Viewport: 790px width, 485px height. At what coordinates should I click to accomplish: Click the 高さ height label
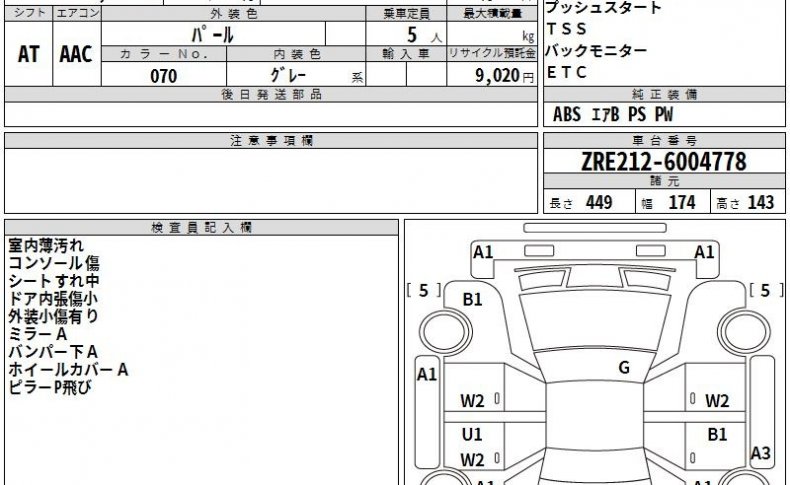[x=728, y=203]
